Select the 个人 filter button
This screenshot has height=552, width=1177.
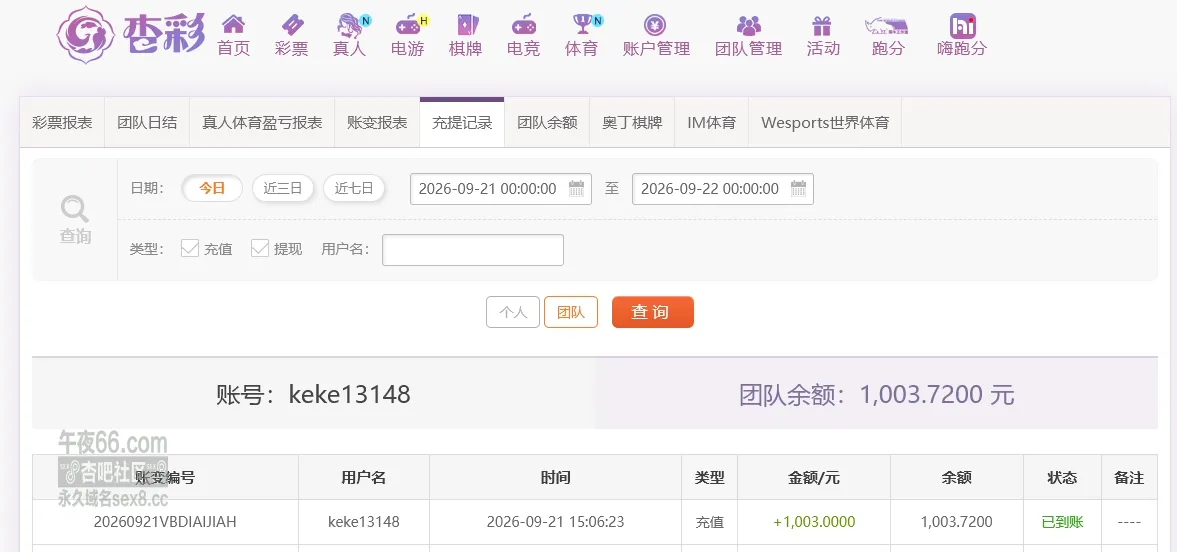coord(513,312)
